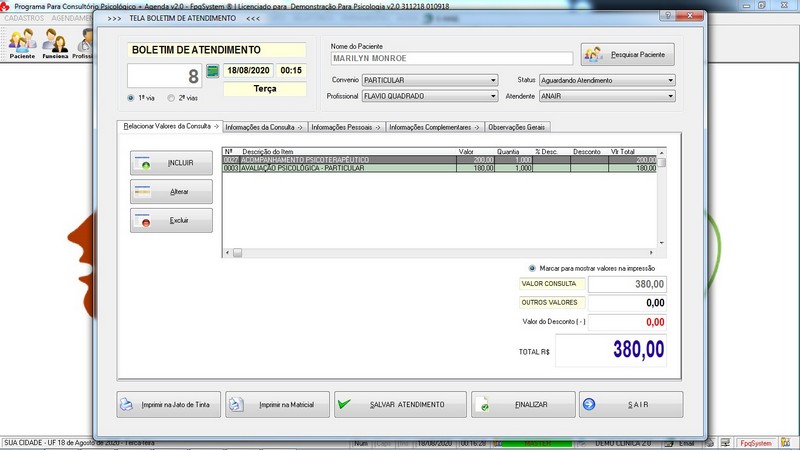The width and height of the screenshot is (800, 450).
Task: Click table scroll down arrow
Action: pyautogui.click(x=662, y=243)
